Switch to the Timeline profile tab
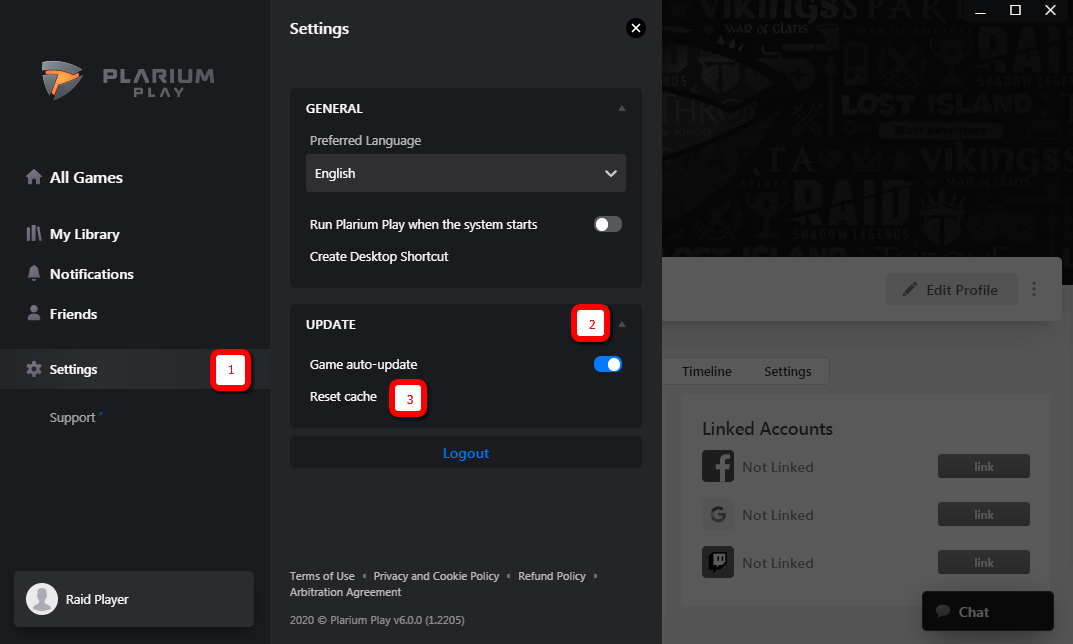The width and height of the screenshot is (1073, 644). click(706, 371)
